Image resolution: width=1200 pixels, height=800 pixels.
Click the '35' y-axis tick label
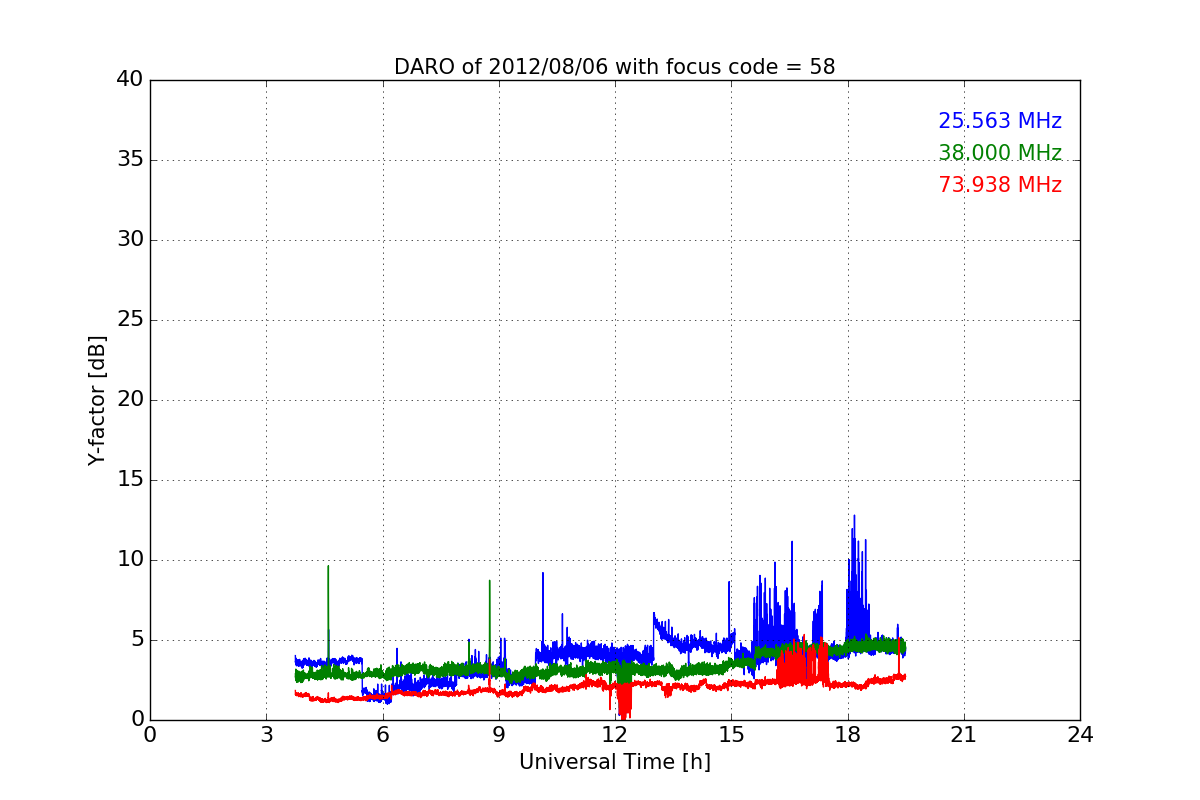130,160
